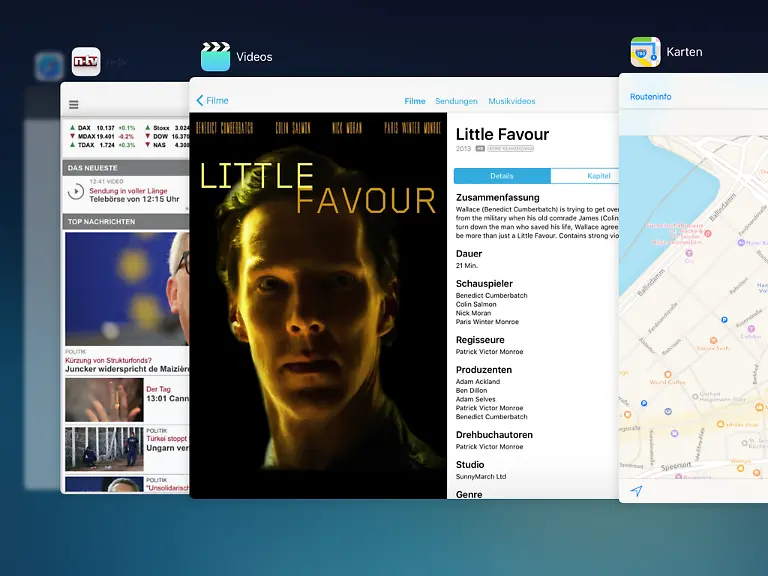
Task: Tap the Zusammenfassung heading
Action: pyautogui.click(x=498, y=197)
